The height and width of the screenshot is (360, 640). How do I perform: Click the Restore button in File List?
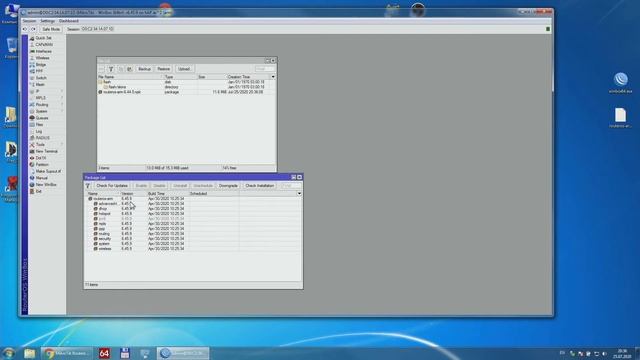pyautogui.click(x=163, y=69)
